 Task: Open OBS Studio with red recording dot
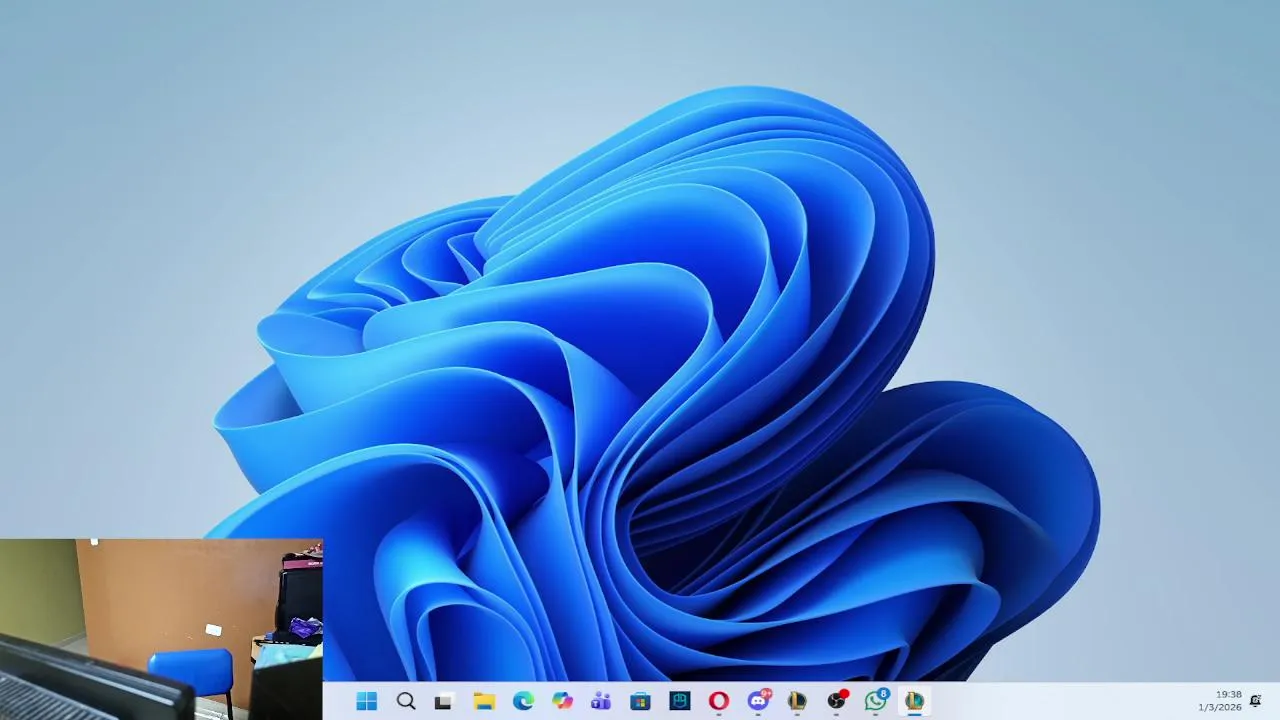tap(837, 700)
